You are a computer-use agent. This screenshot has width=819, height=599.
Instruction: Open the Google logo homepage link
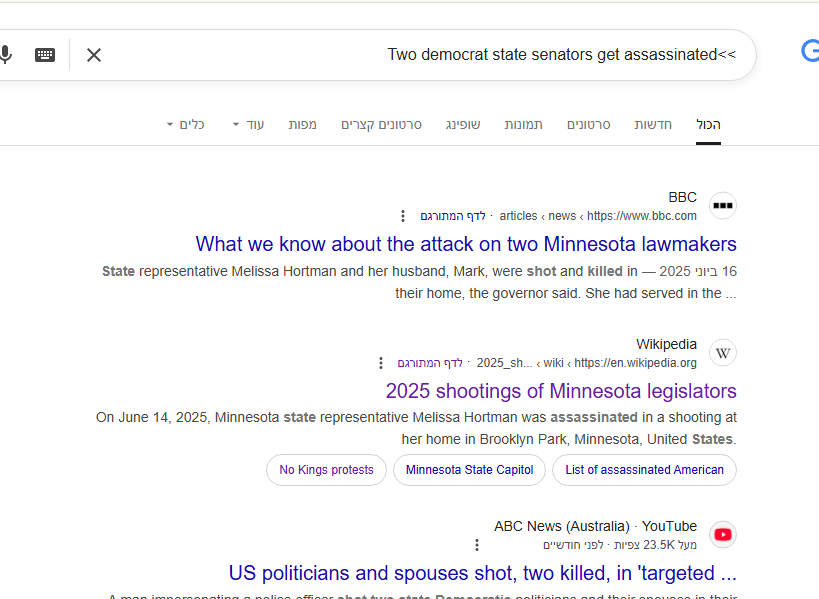(811, 51)
